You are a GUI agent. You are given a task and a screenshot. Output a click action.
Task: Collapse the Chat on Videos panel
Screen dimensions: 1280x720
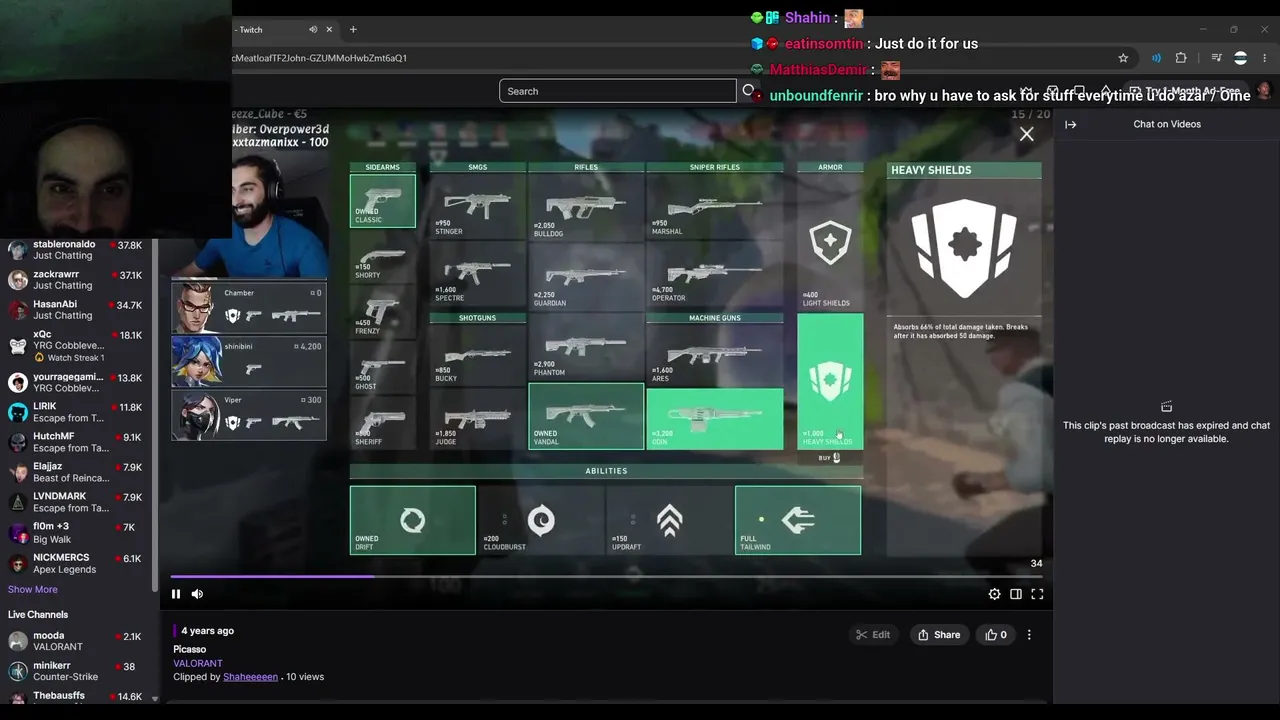point(1070,124)
